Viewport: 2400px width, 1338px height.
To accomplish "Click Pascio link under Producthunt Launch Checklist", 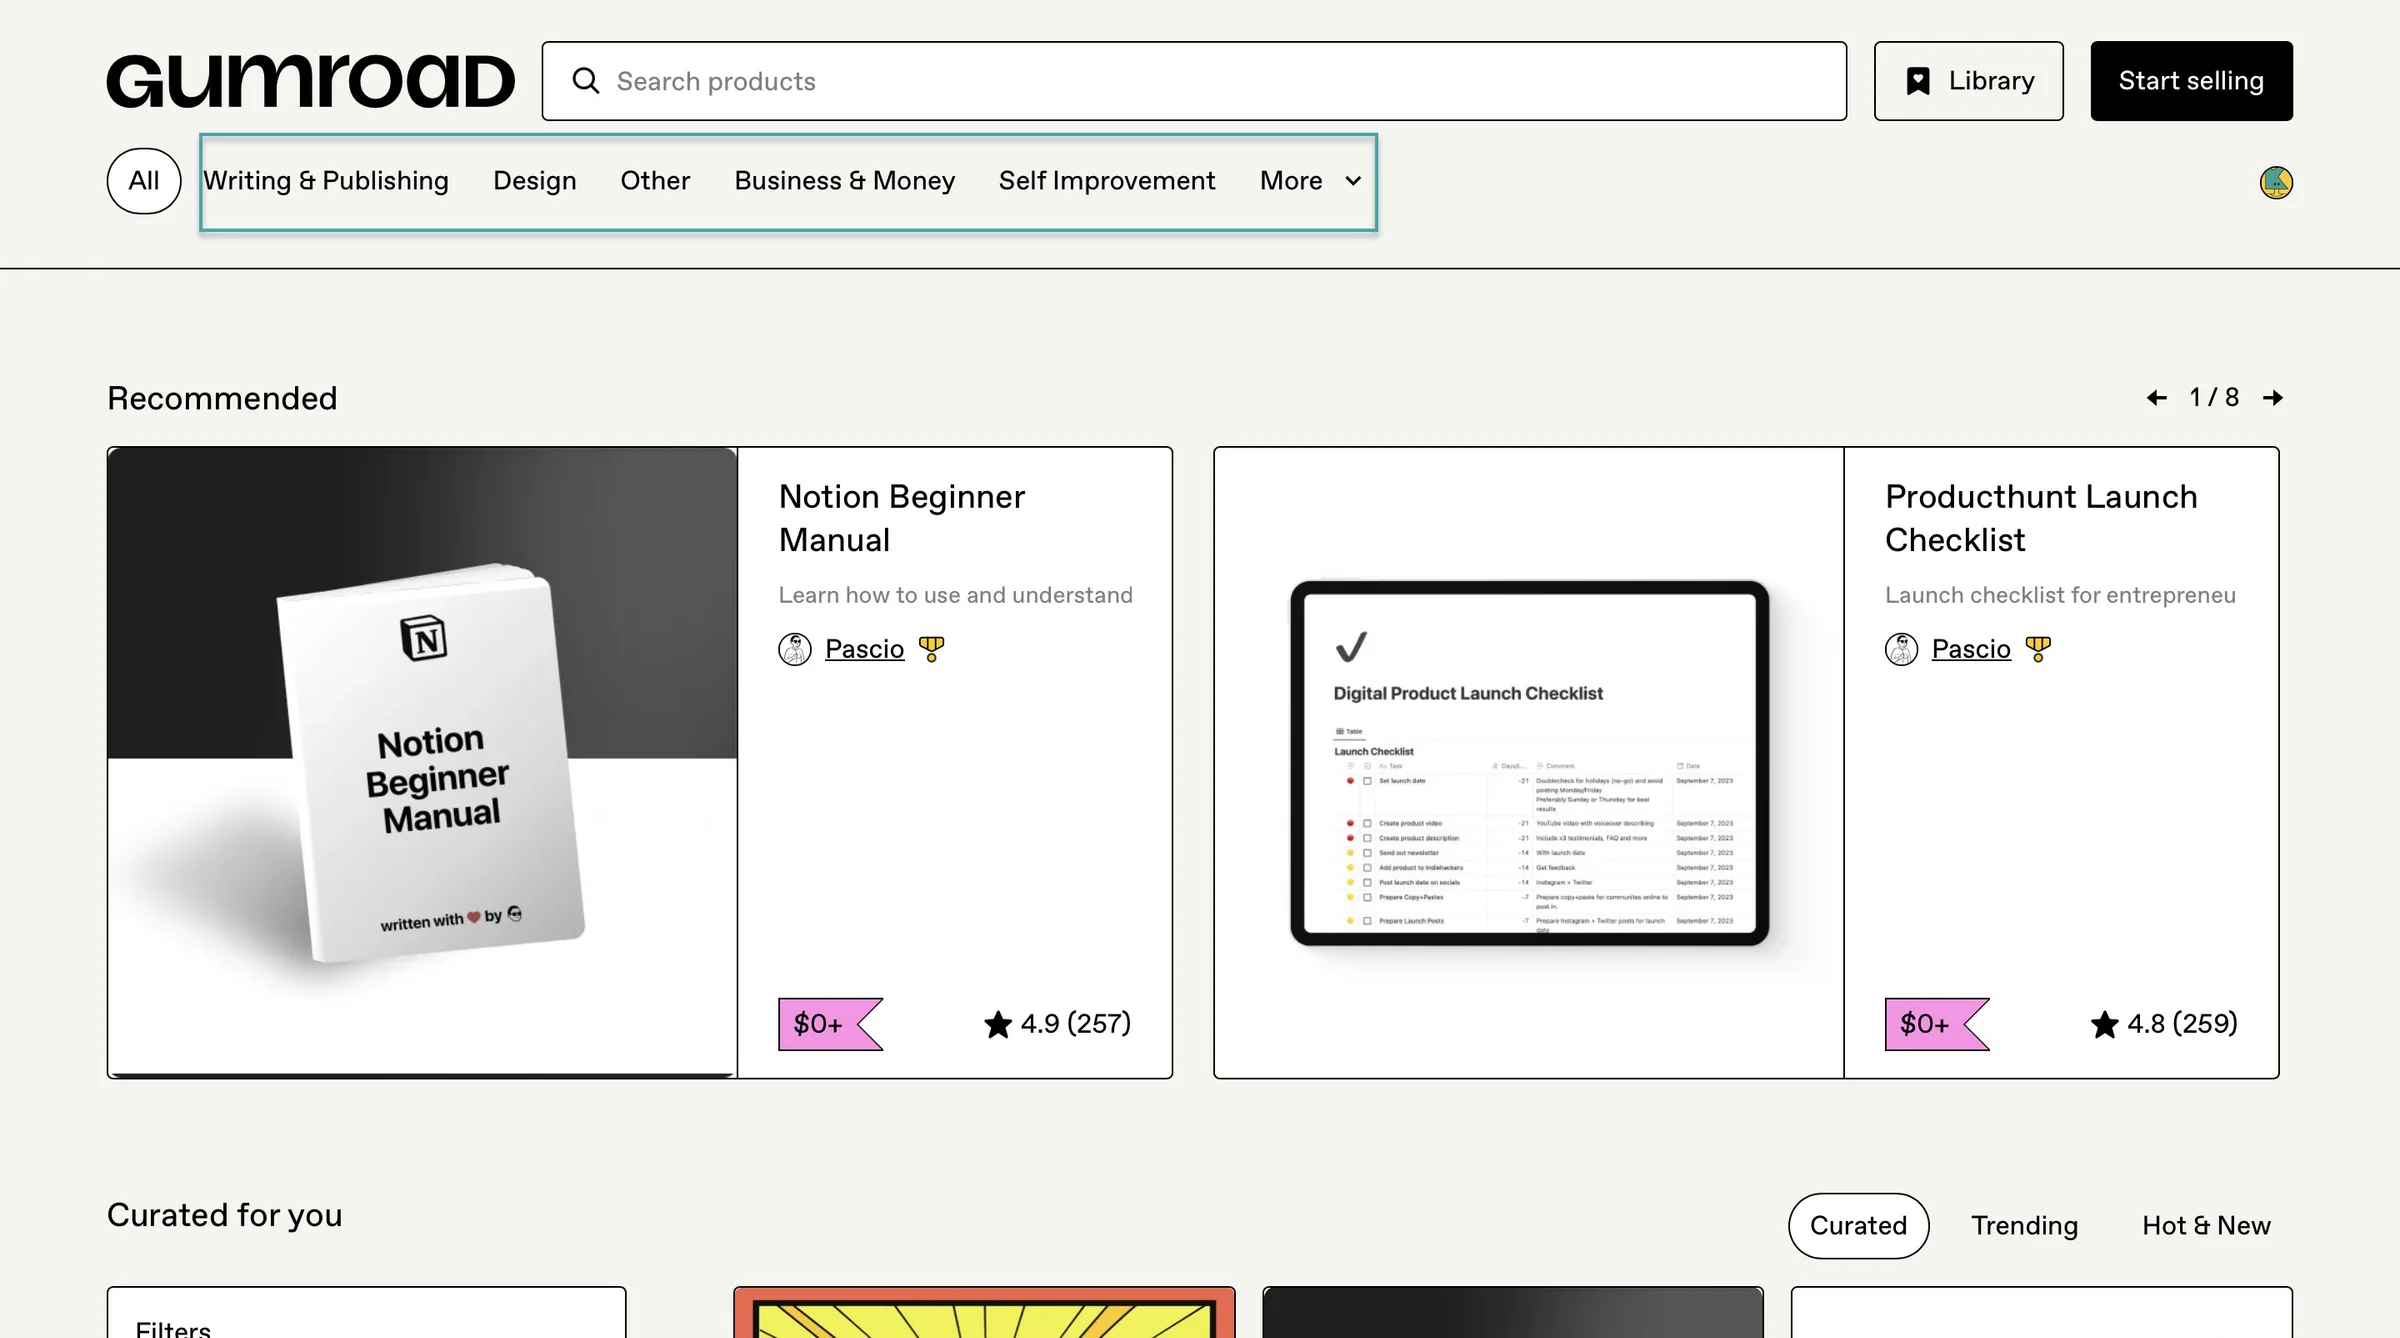I will click(x=1971, y=649).
